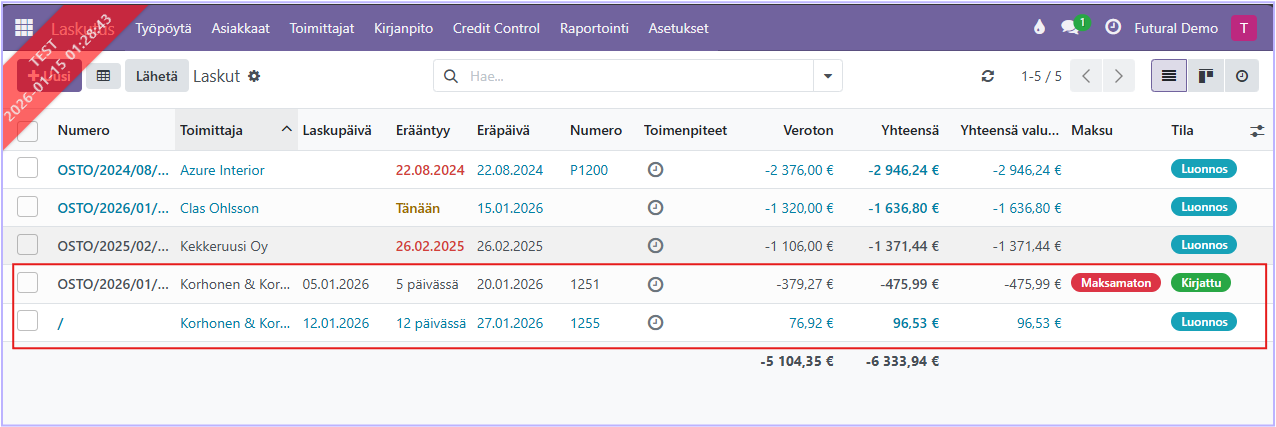The height and width of the screenshot is (427, 1276).
Task: Expand the search options dropdown arrow
Action: point(827,76)
